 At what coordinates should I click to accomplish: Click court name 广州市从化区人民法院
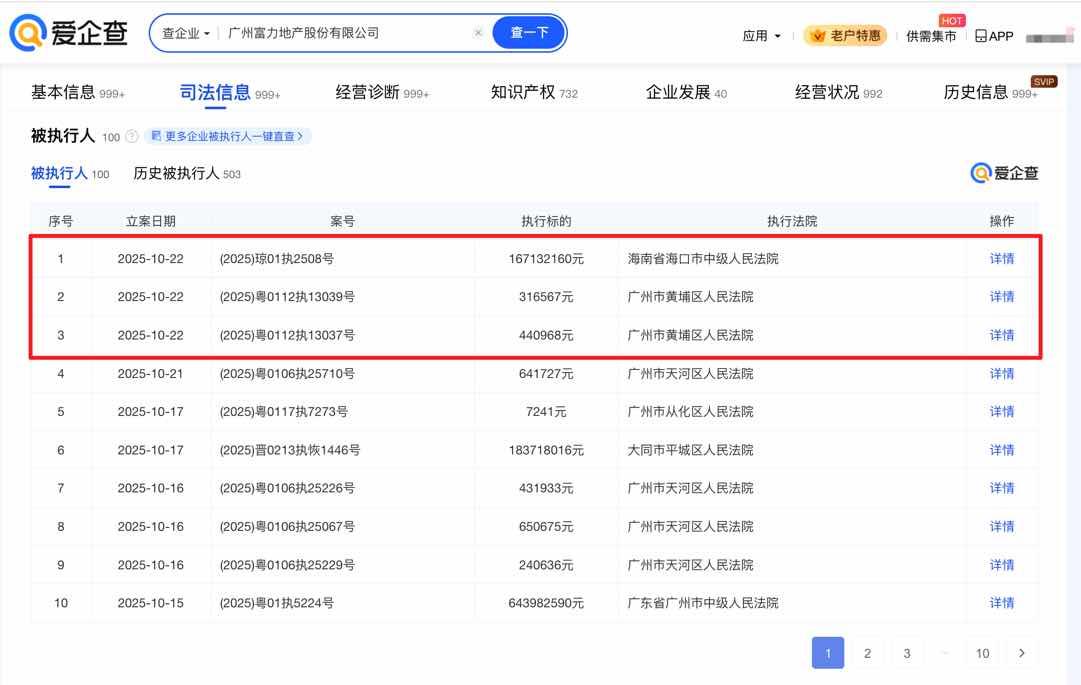click(x=690, y=412)
